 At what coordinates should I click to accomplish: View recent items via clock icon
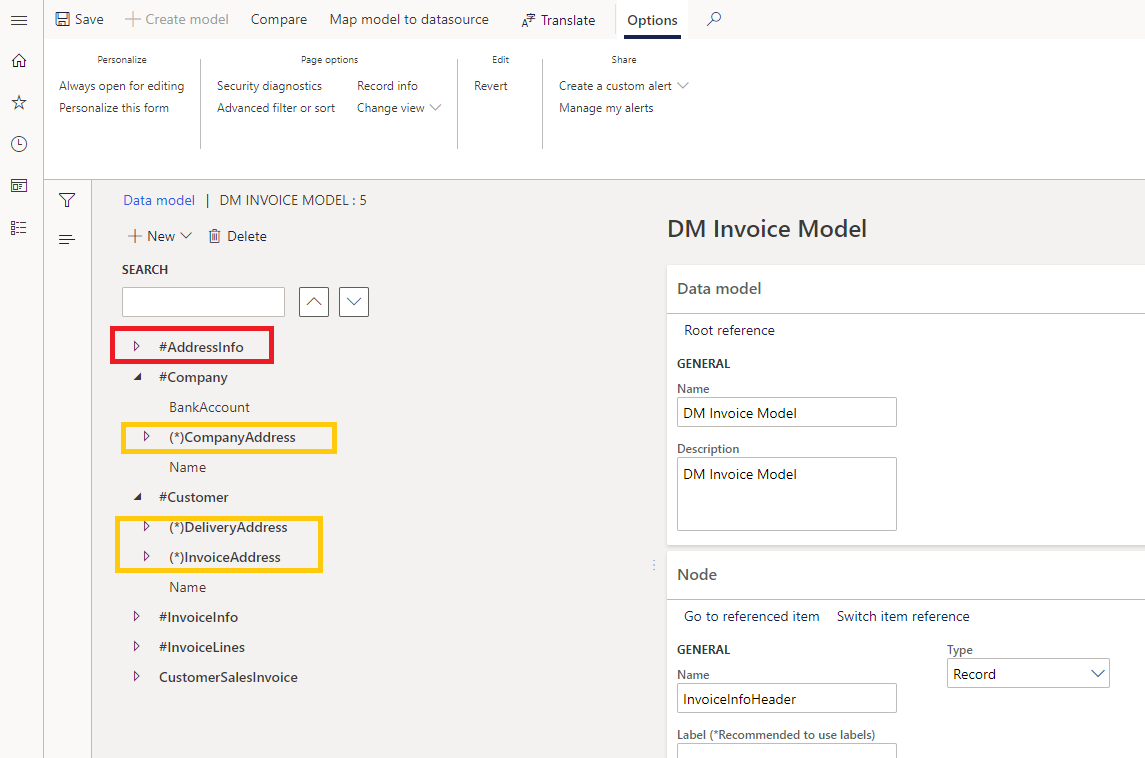click(x=19, y=143)
